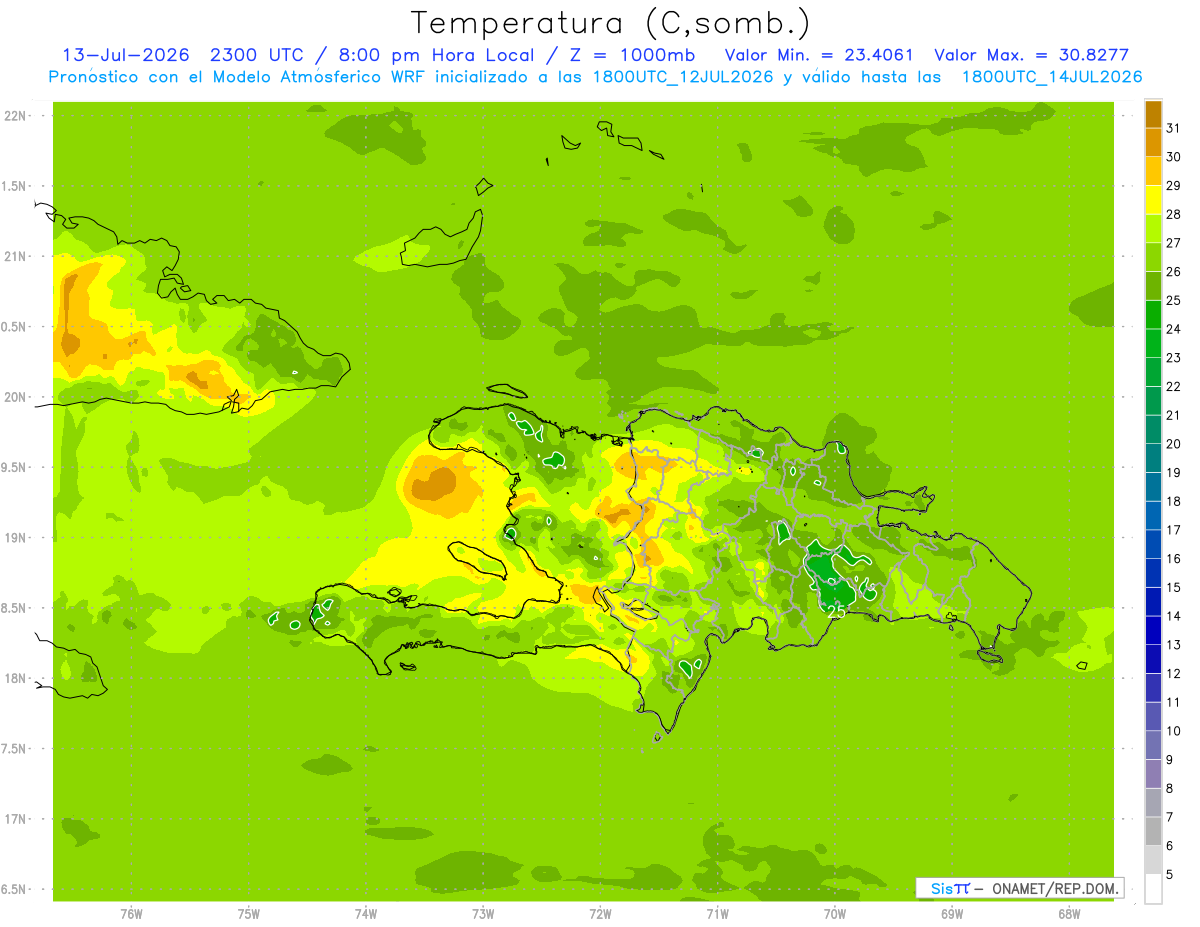The width and height of the screenshot is (1200, 927).
Task: Click "Valor Min. = 23.4061" text
Action: click(819, 55)
